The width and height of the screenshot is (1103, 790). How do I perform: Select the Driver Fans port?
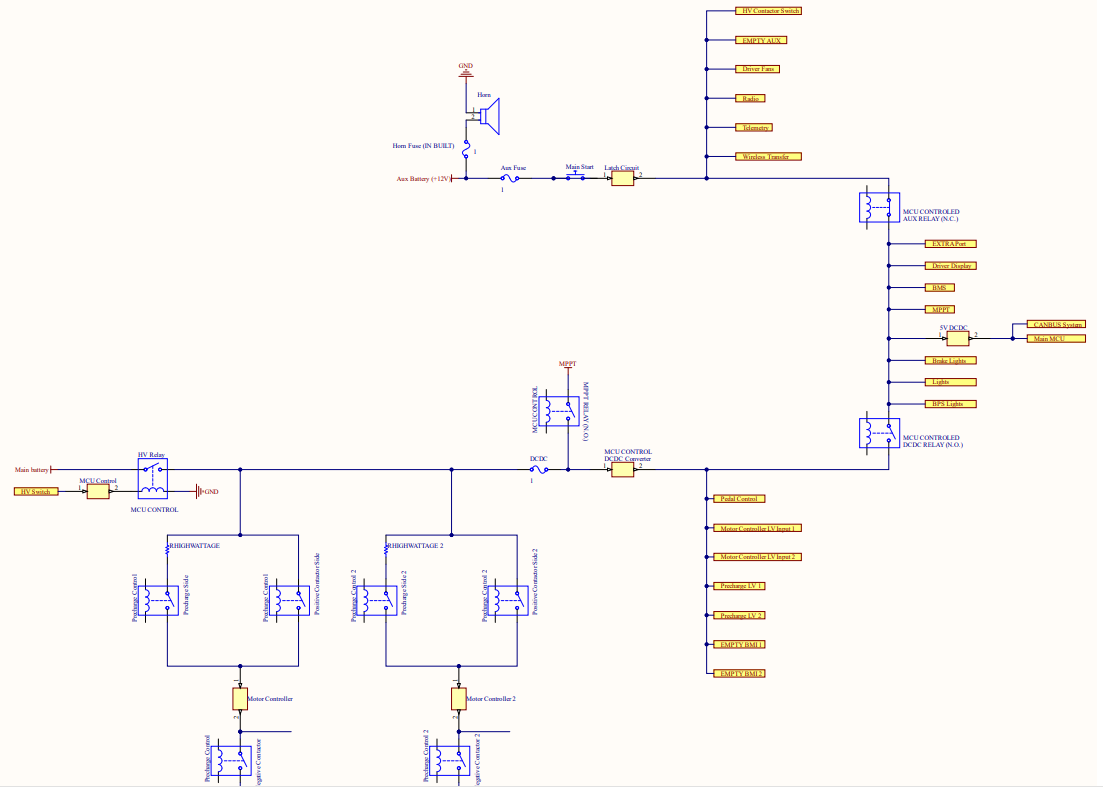(x=758, y=69)
